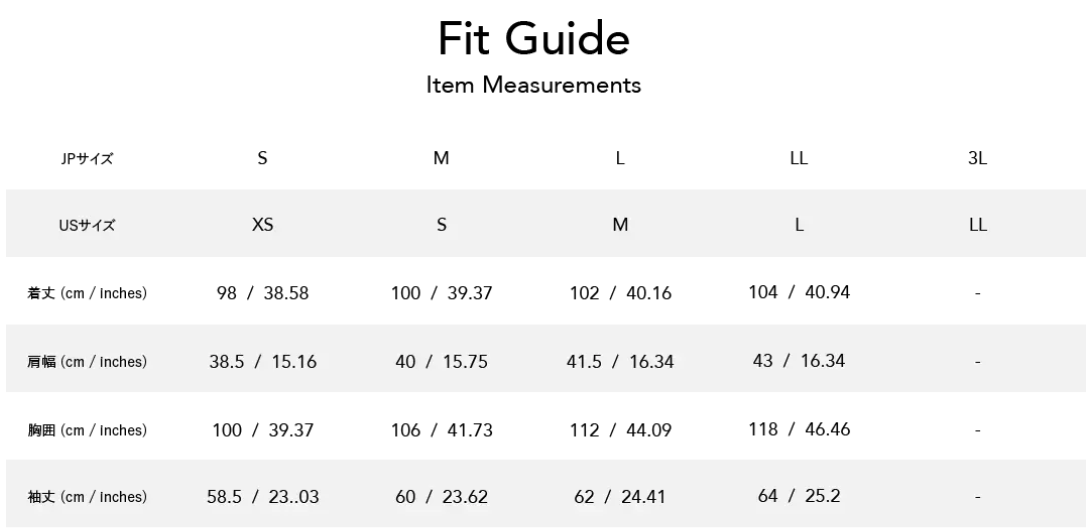Select the 58.5 / 23..03 sleeve length value
Screen dimensions: 1092x532
pyautogui.click(x=262, y=497)
